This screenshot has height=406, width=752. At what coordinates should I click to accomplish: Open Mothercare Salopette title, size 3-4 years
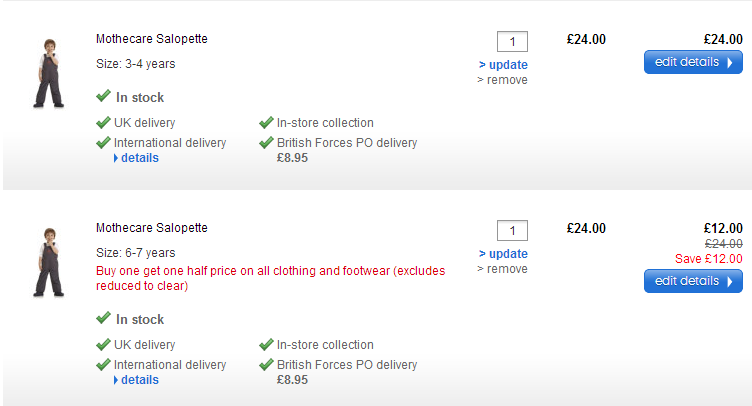152,39
